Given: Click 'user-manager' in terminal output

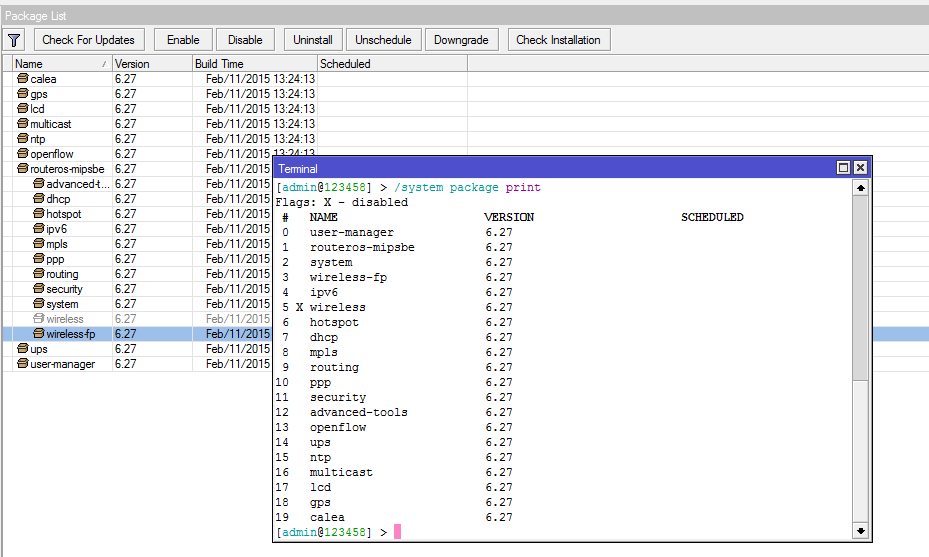Looking at the screenshot, I should [352, 232].
